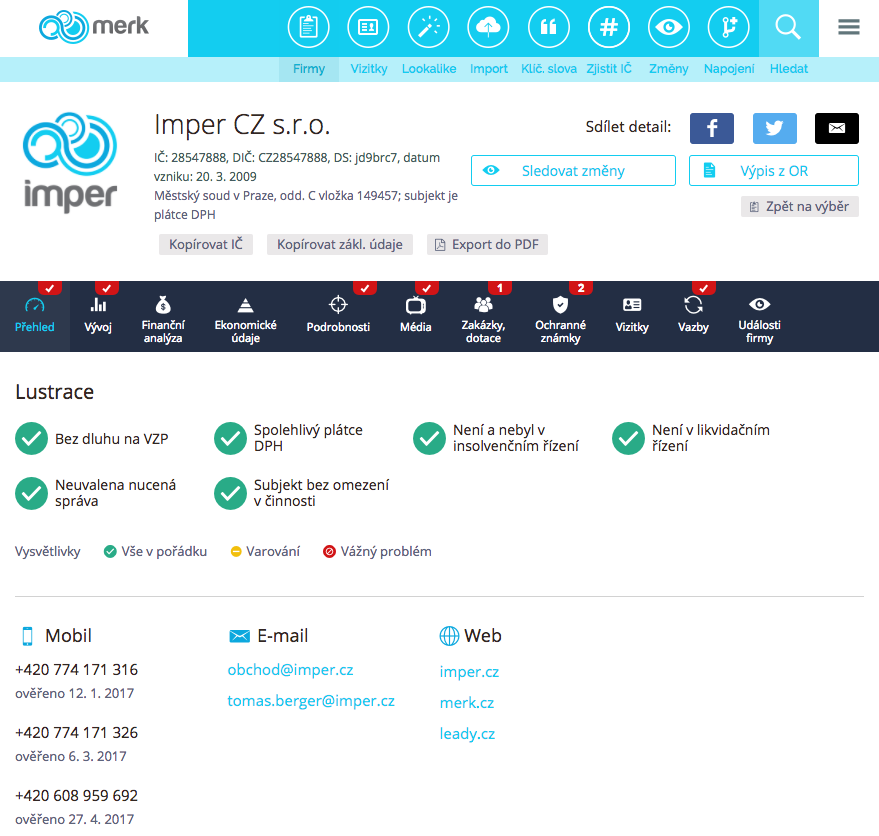
Task: Click Vážný problém legend item
Action: point(377,552)
